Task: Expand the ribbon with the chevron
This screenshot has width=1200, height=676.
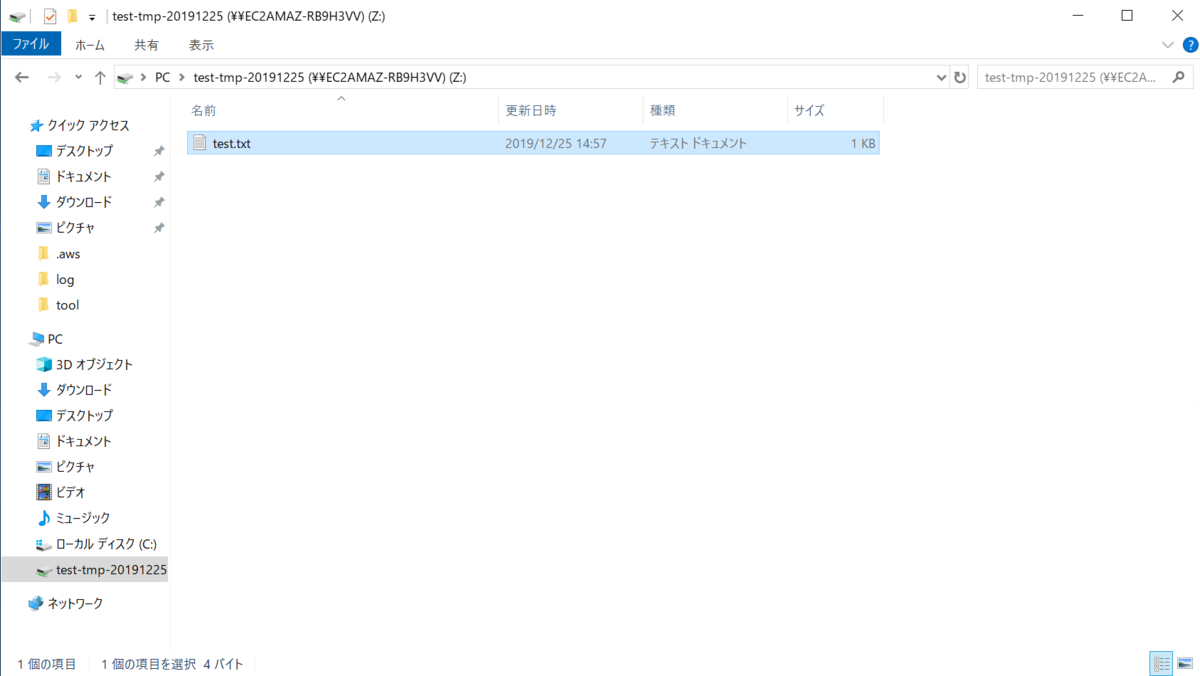Action: 1167,45
